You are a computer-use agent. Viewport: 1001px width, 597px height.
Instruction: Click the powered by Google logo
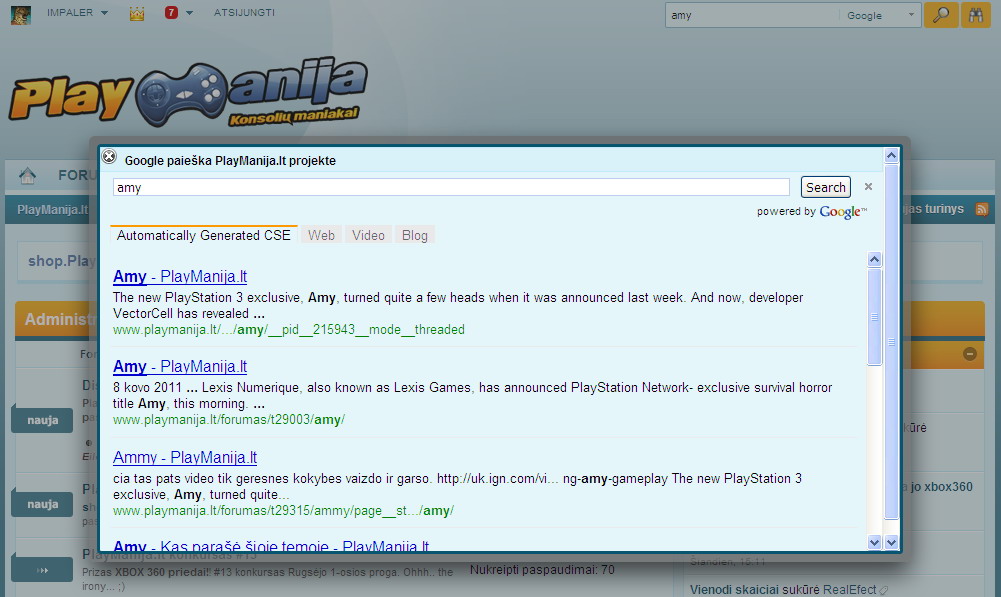click(x=843, y=211)
